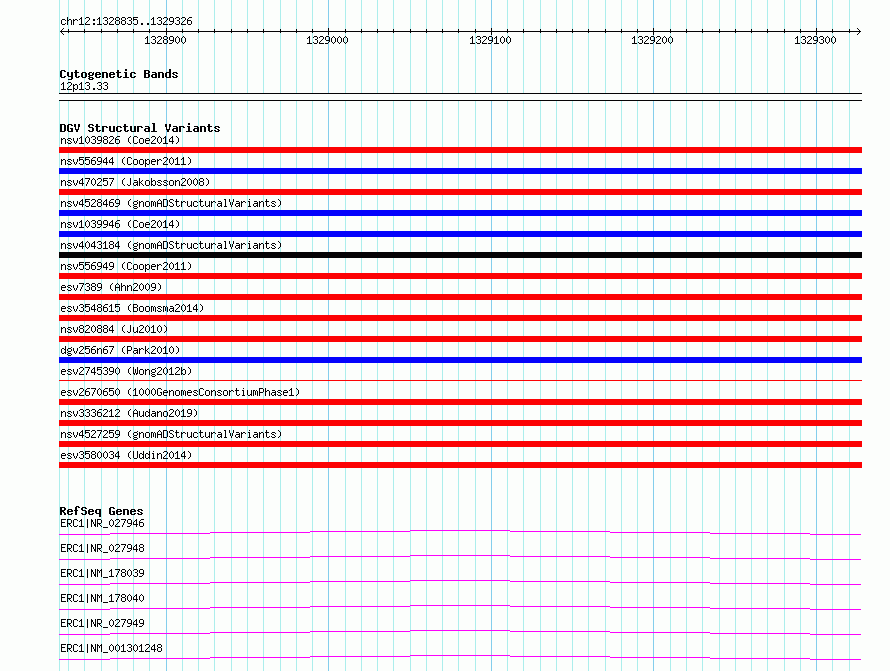Open transcript ERC1|NM_001301248 label

click(x=111, y=648)
